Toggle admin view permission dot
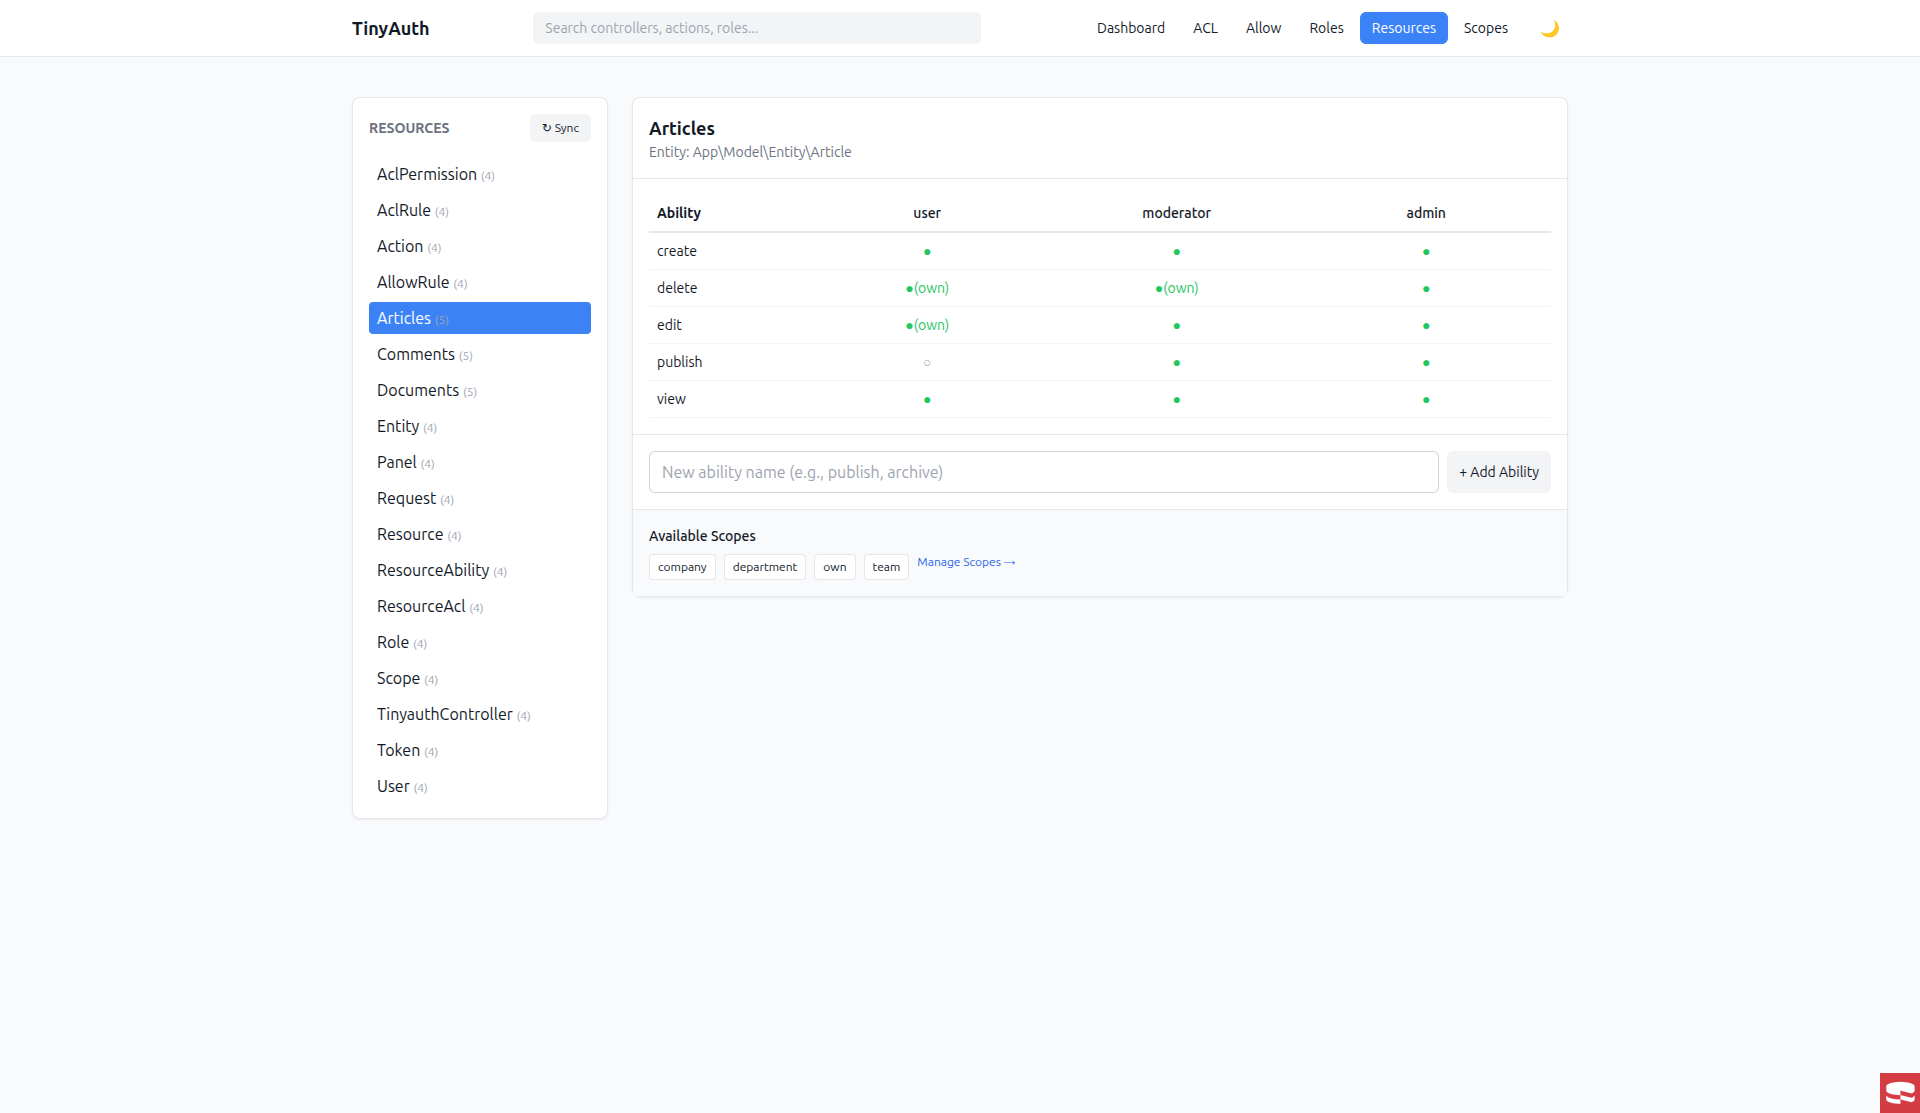The height and width of the screenshot is (1113, 1920). (1426, 400)
